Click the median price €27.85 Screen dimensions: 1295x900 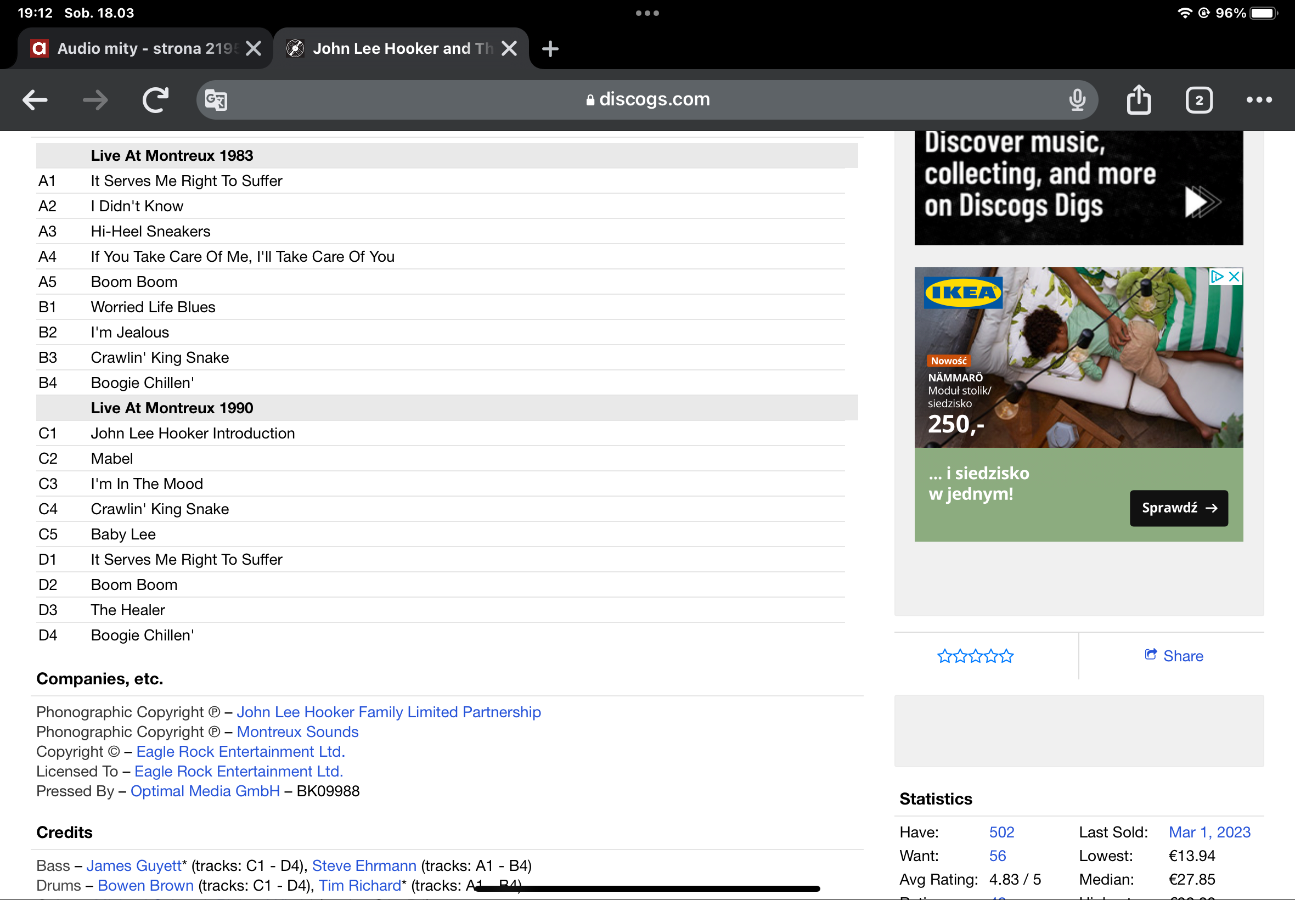(1190, 880)
